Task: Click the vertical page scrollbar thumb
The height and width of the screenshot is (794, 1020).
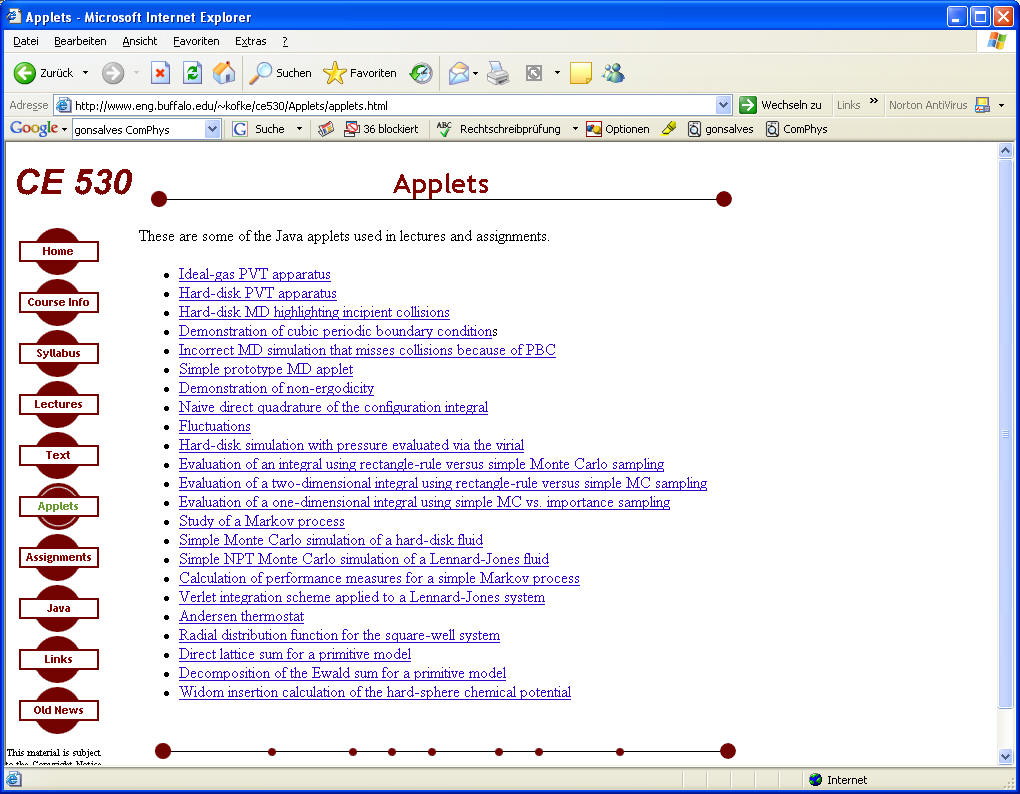Action: click(x=1006, y=433)
